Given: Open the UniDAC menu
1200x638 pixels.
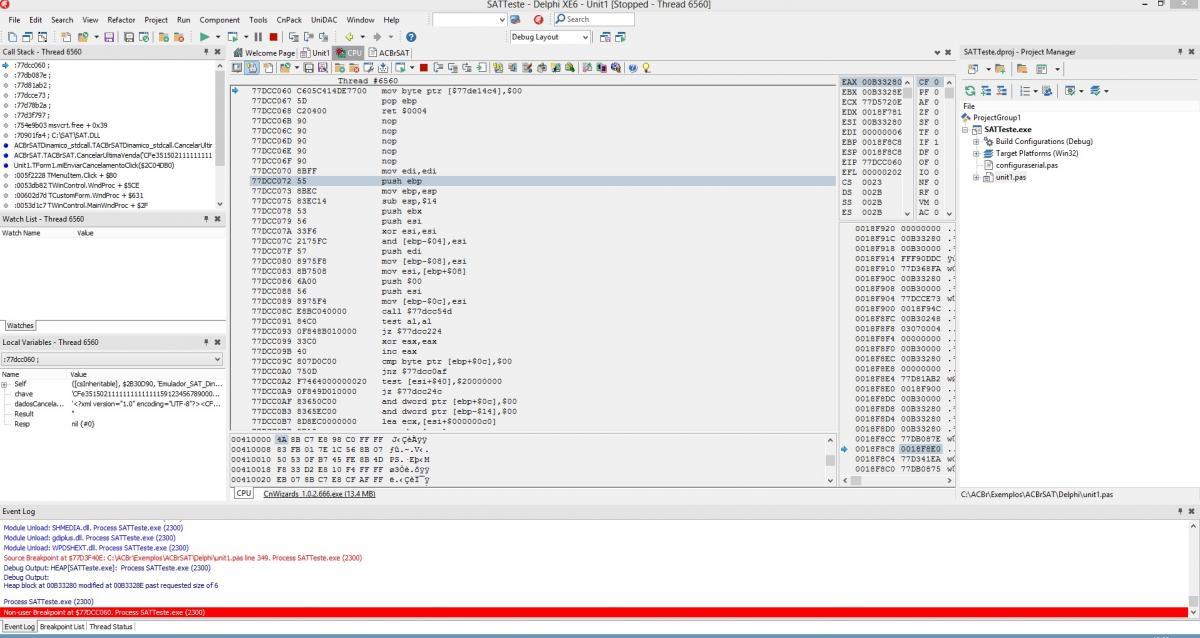Looking at the screenshot, I should coord(324,19).
